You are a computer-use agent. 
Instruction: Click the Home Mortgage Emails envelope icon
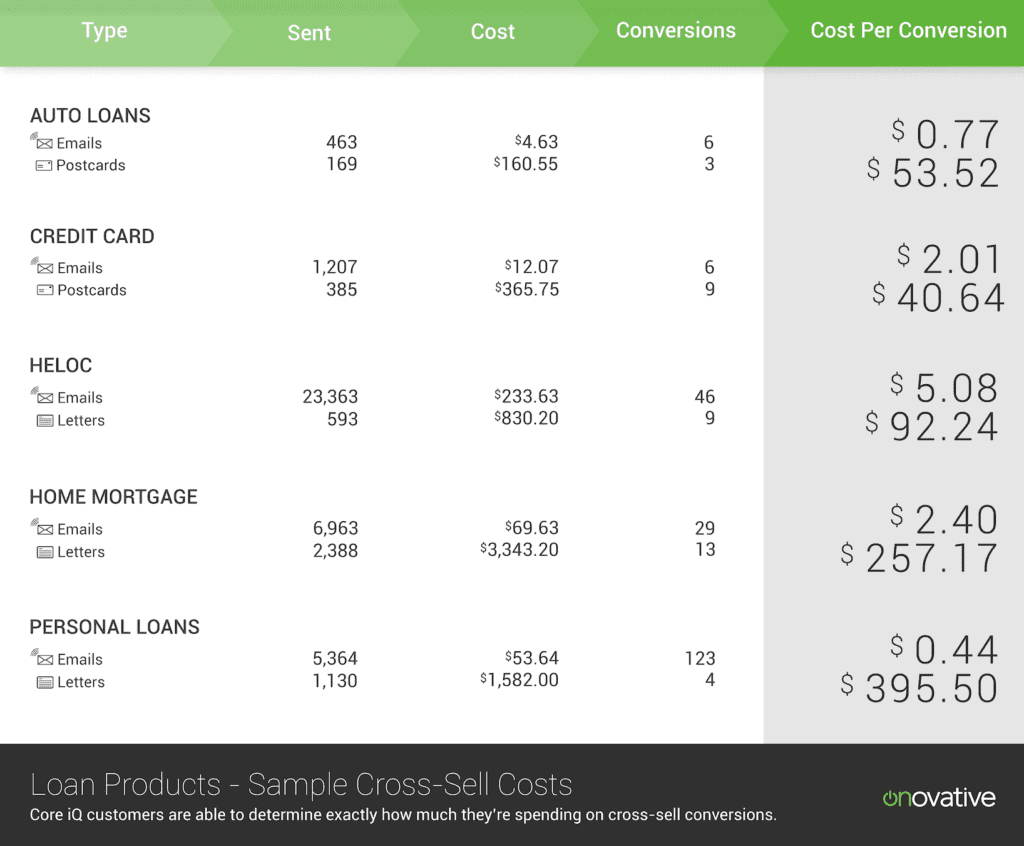pyautogui.click(x=42, y=528)
